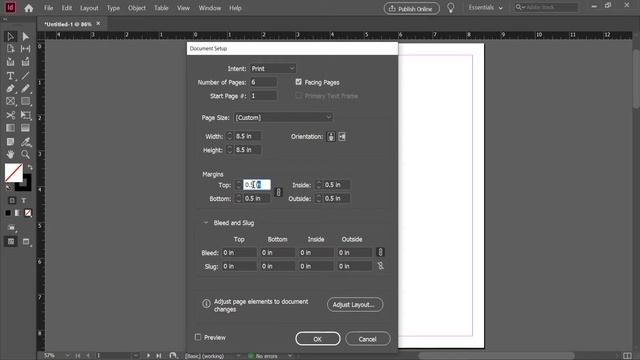The image size is (640, 360).
Task: Open the Intent dropdown
Action: click(x=273, y=69)
